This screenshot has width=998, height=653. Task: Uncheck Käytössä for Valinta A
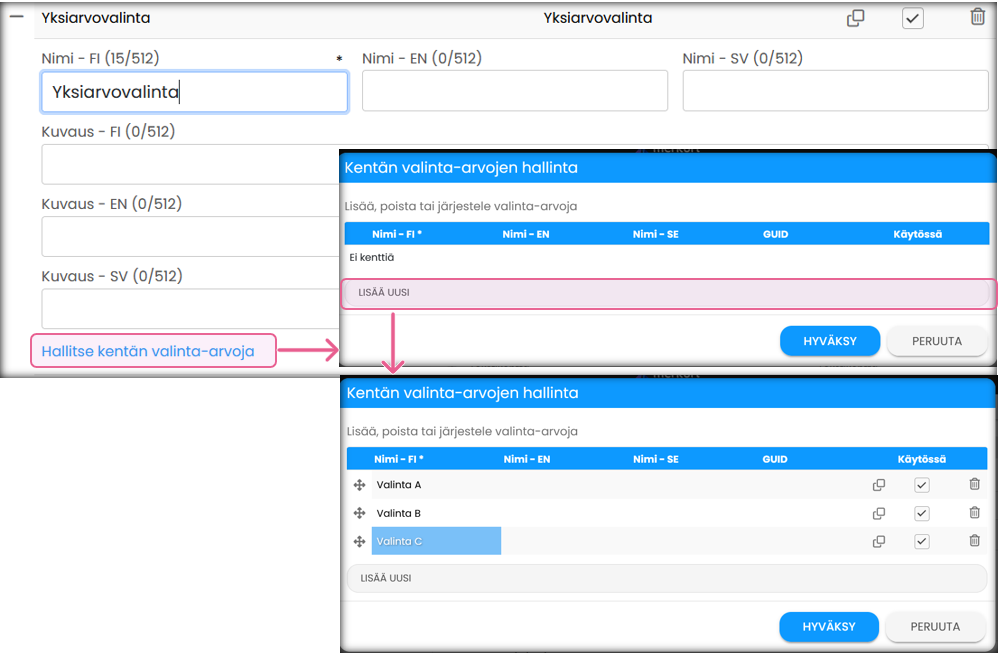tap(922, 485)
